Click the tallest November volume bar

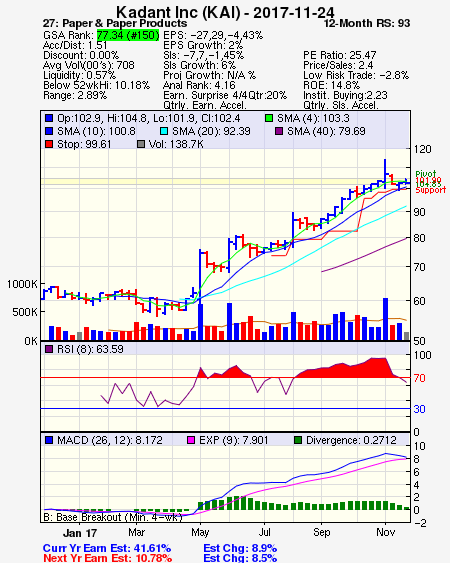[x=386, y=319]
